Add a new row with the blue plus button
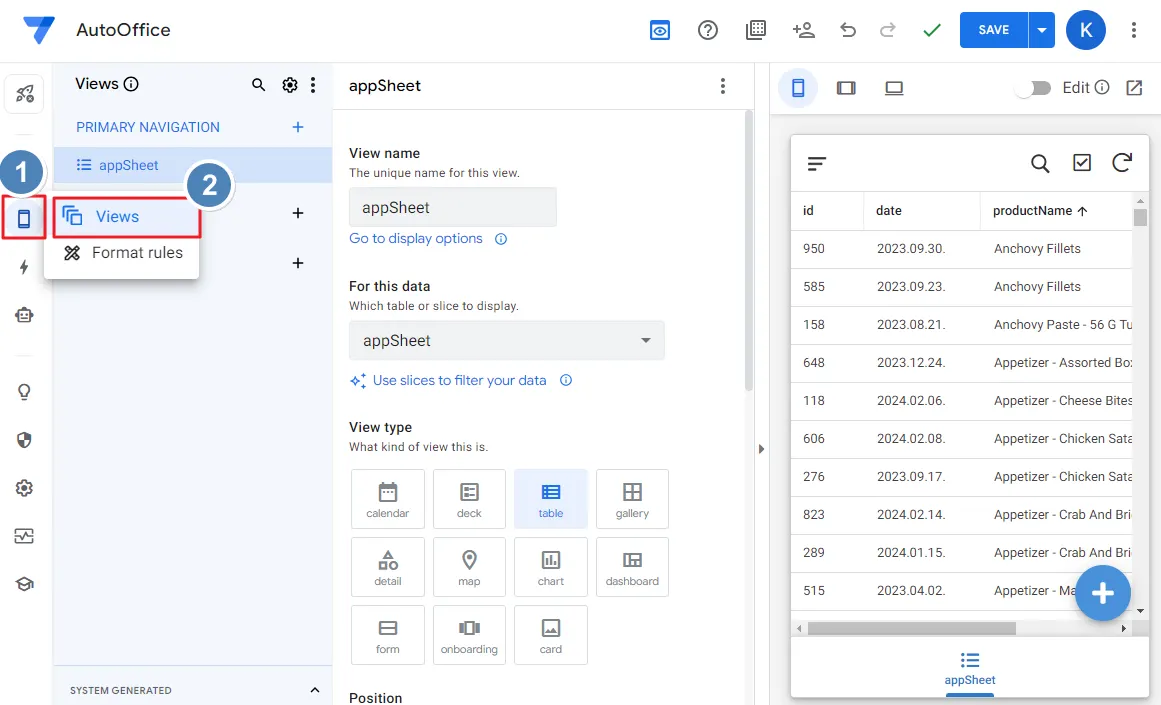This screenshot has height=705, width=1161. pyautogui.click(x=1103, y=592)
